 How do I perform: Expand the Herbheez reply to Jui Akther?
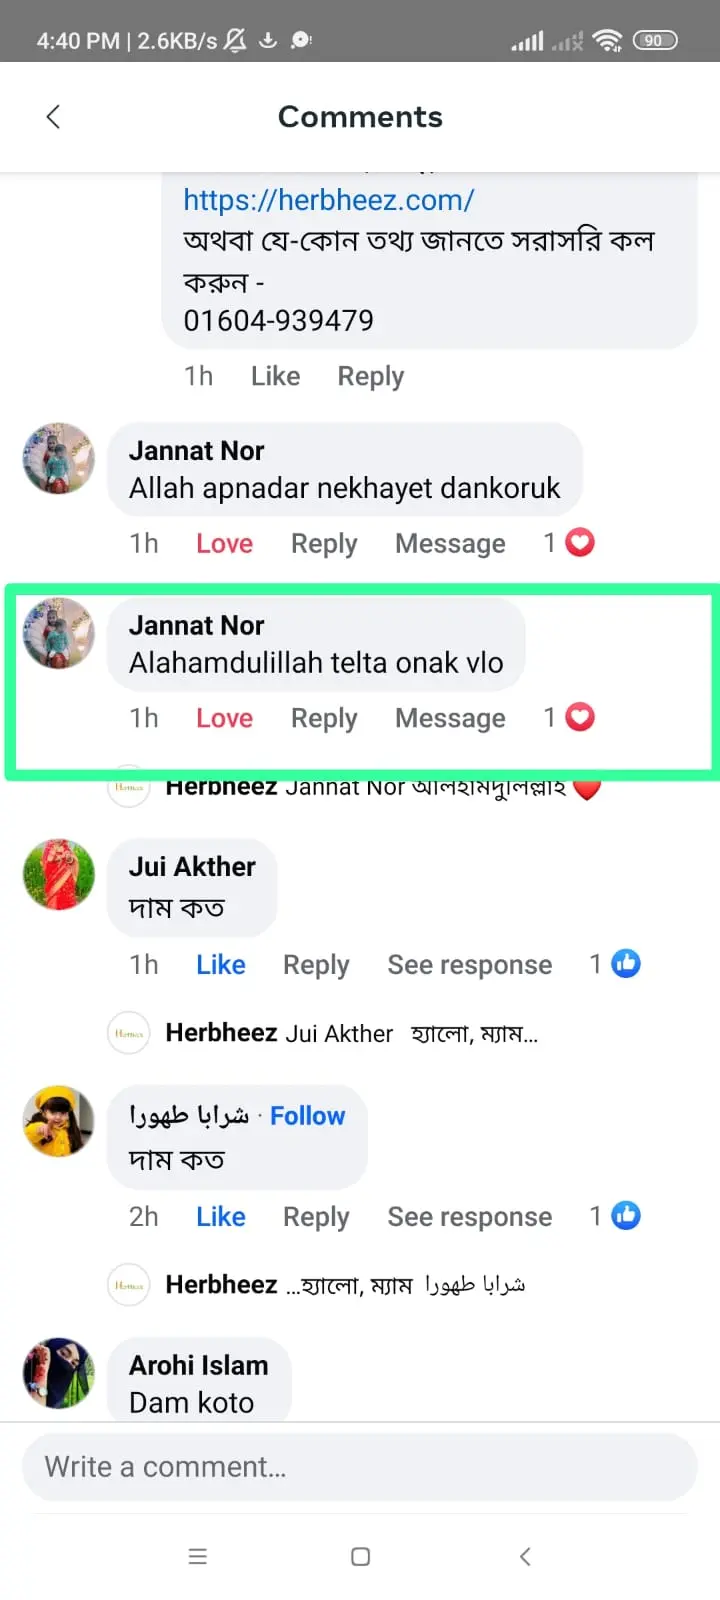click(352, 1033)
